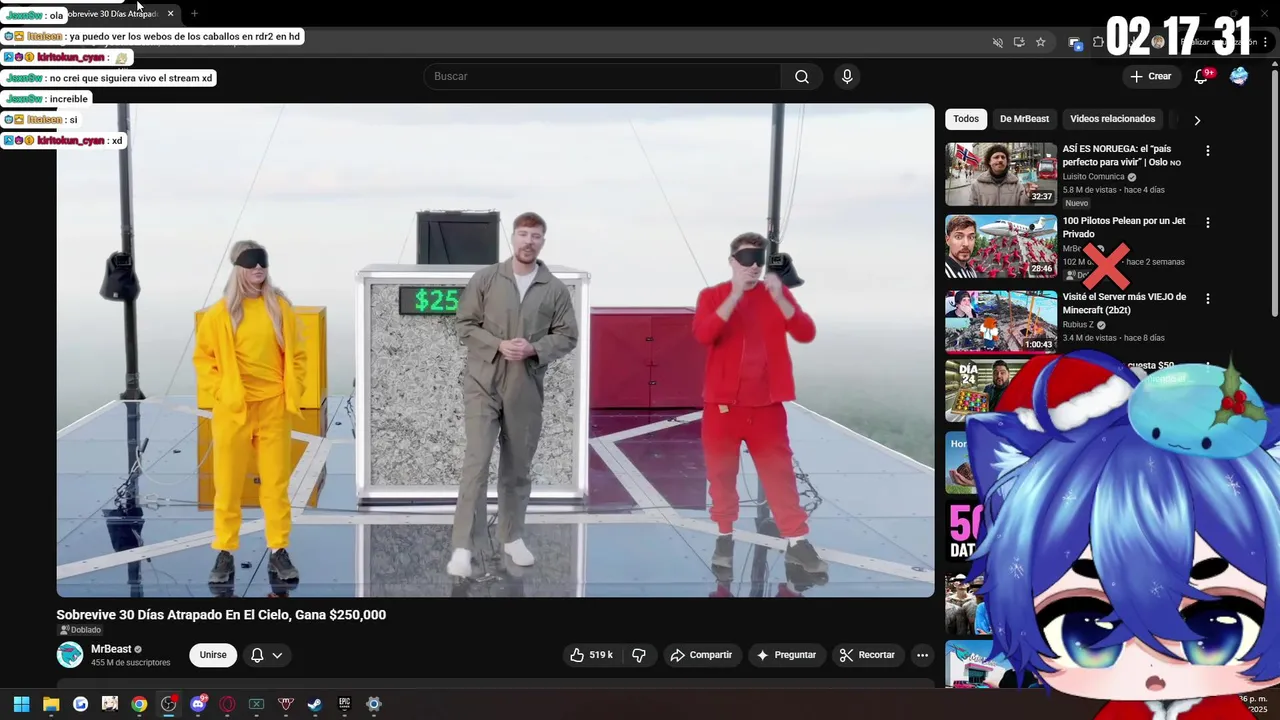Click '455 M de suscriptores' text
Screen dimensions: 1280x720
click(131, 663)
